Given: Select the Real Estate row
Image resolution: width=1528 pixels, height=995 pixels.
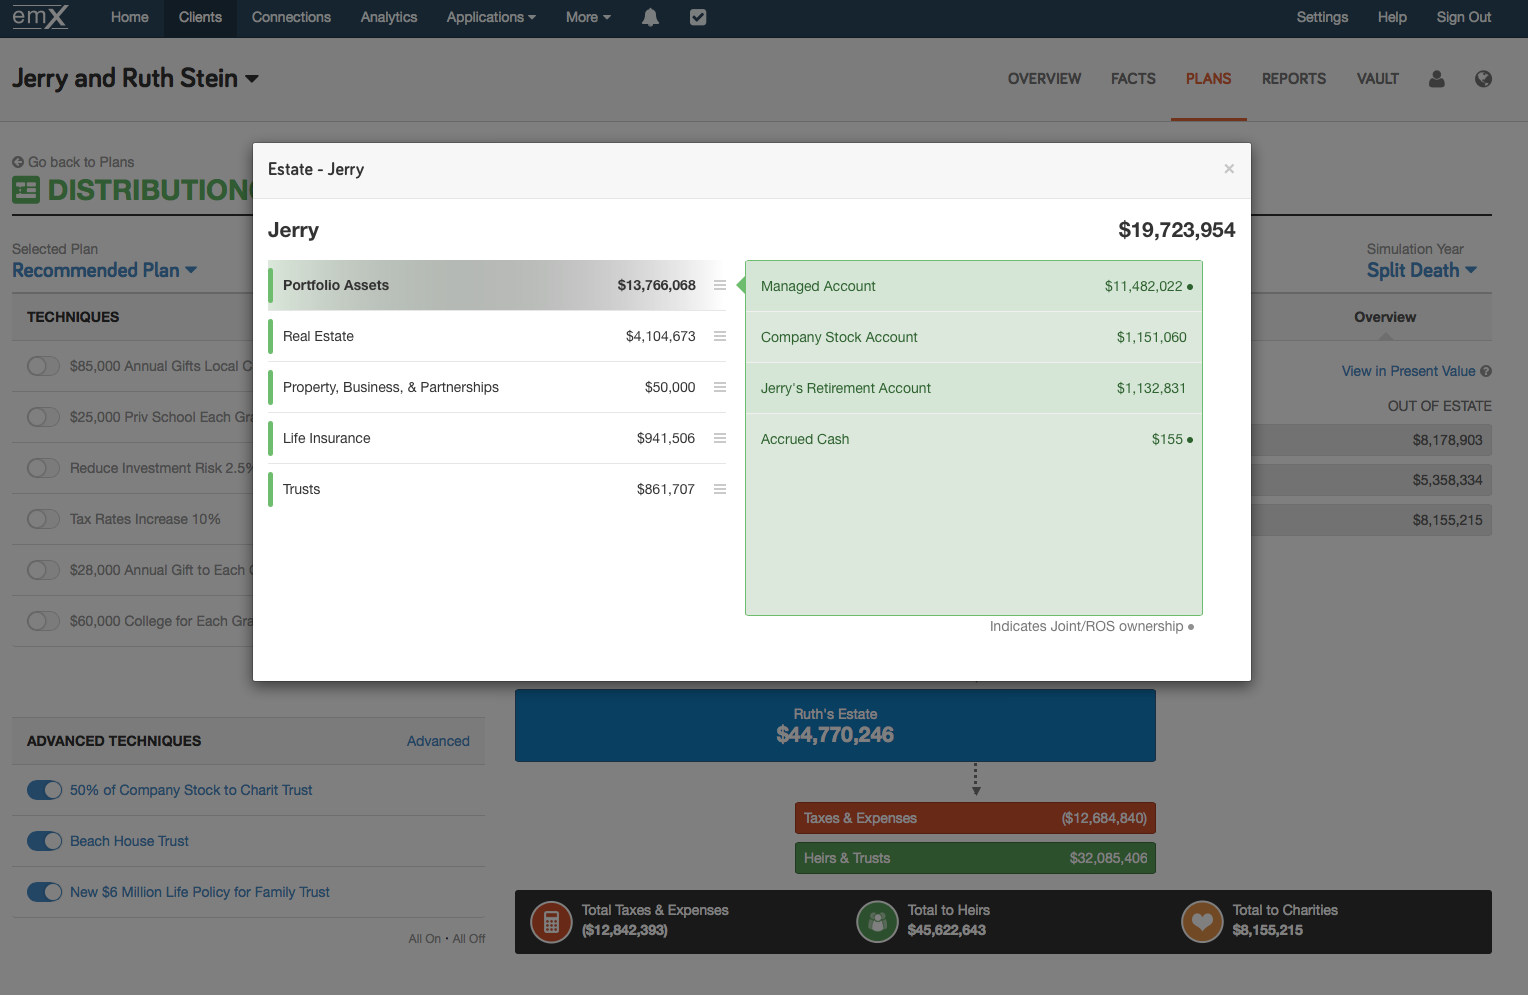Looking at the screenshot, I should 497,336.
